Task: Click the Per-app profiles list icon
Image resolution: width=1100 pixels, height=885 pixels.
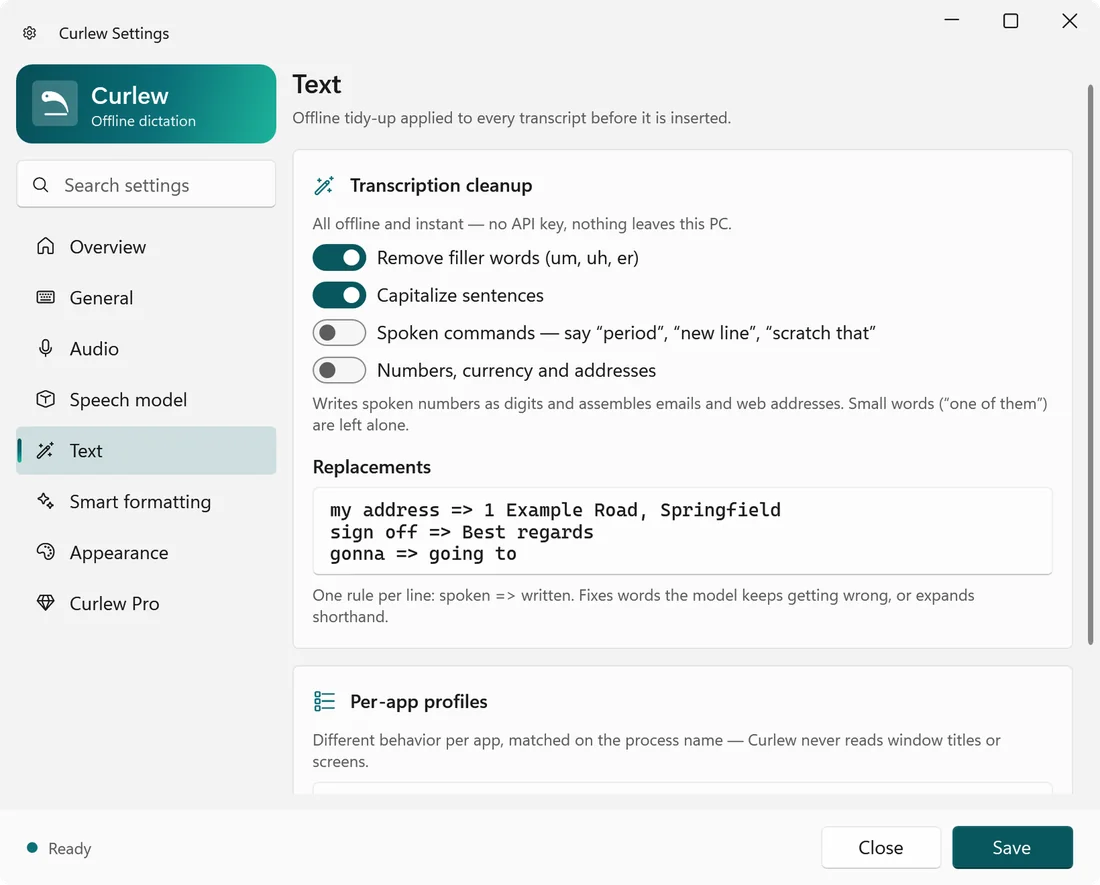Action: [x=324, y=701]
